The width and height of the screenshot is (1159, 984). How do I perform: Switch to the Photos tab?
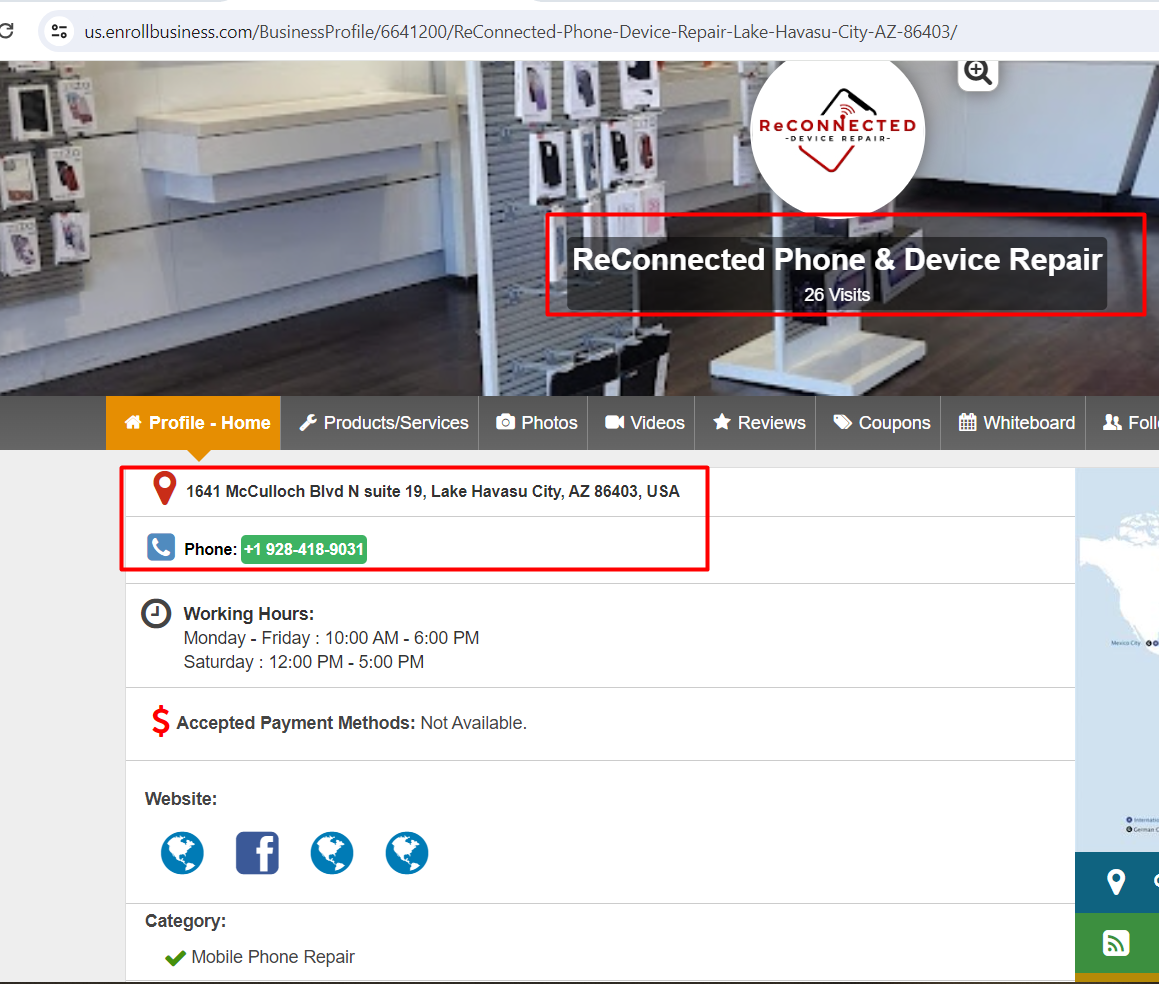537,423
